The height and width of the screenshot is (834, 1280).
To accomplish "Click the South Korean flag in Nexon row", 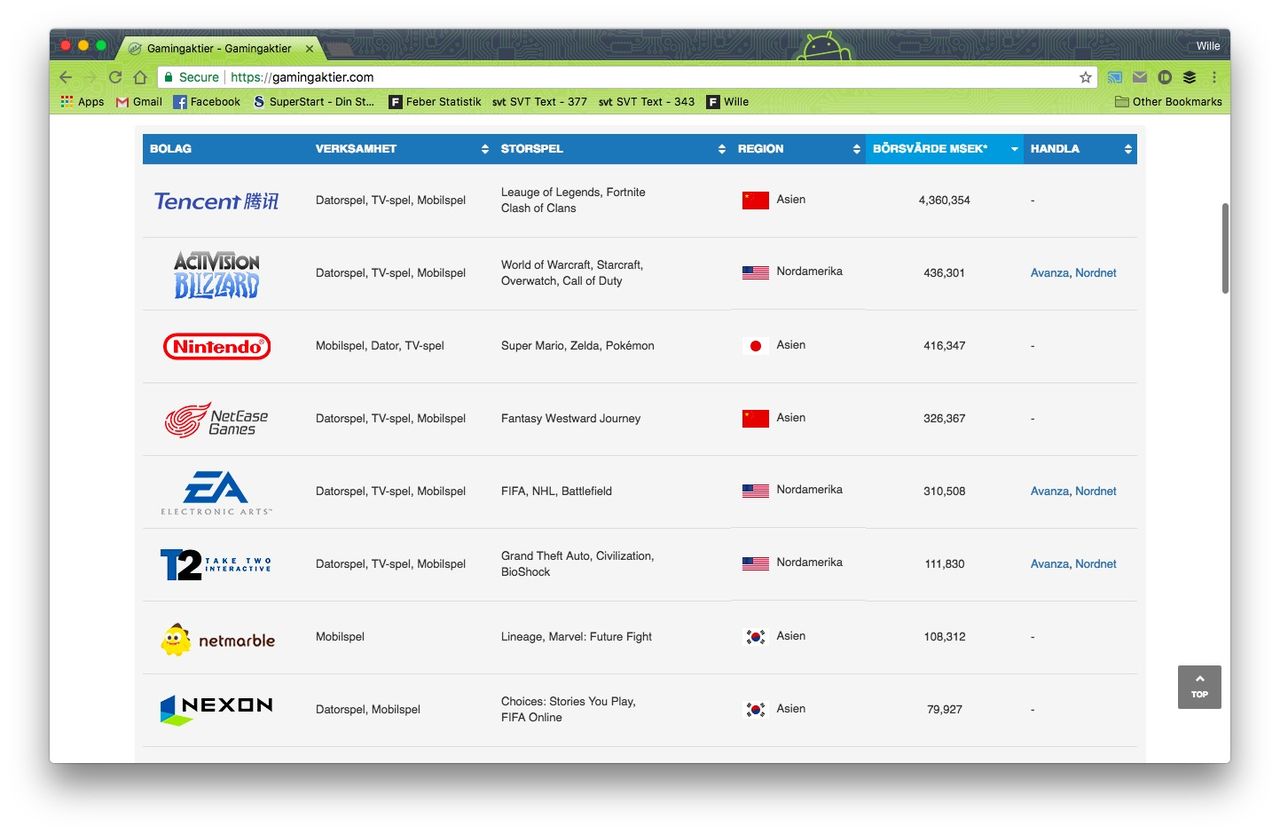I will (x=755, y=709).
